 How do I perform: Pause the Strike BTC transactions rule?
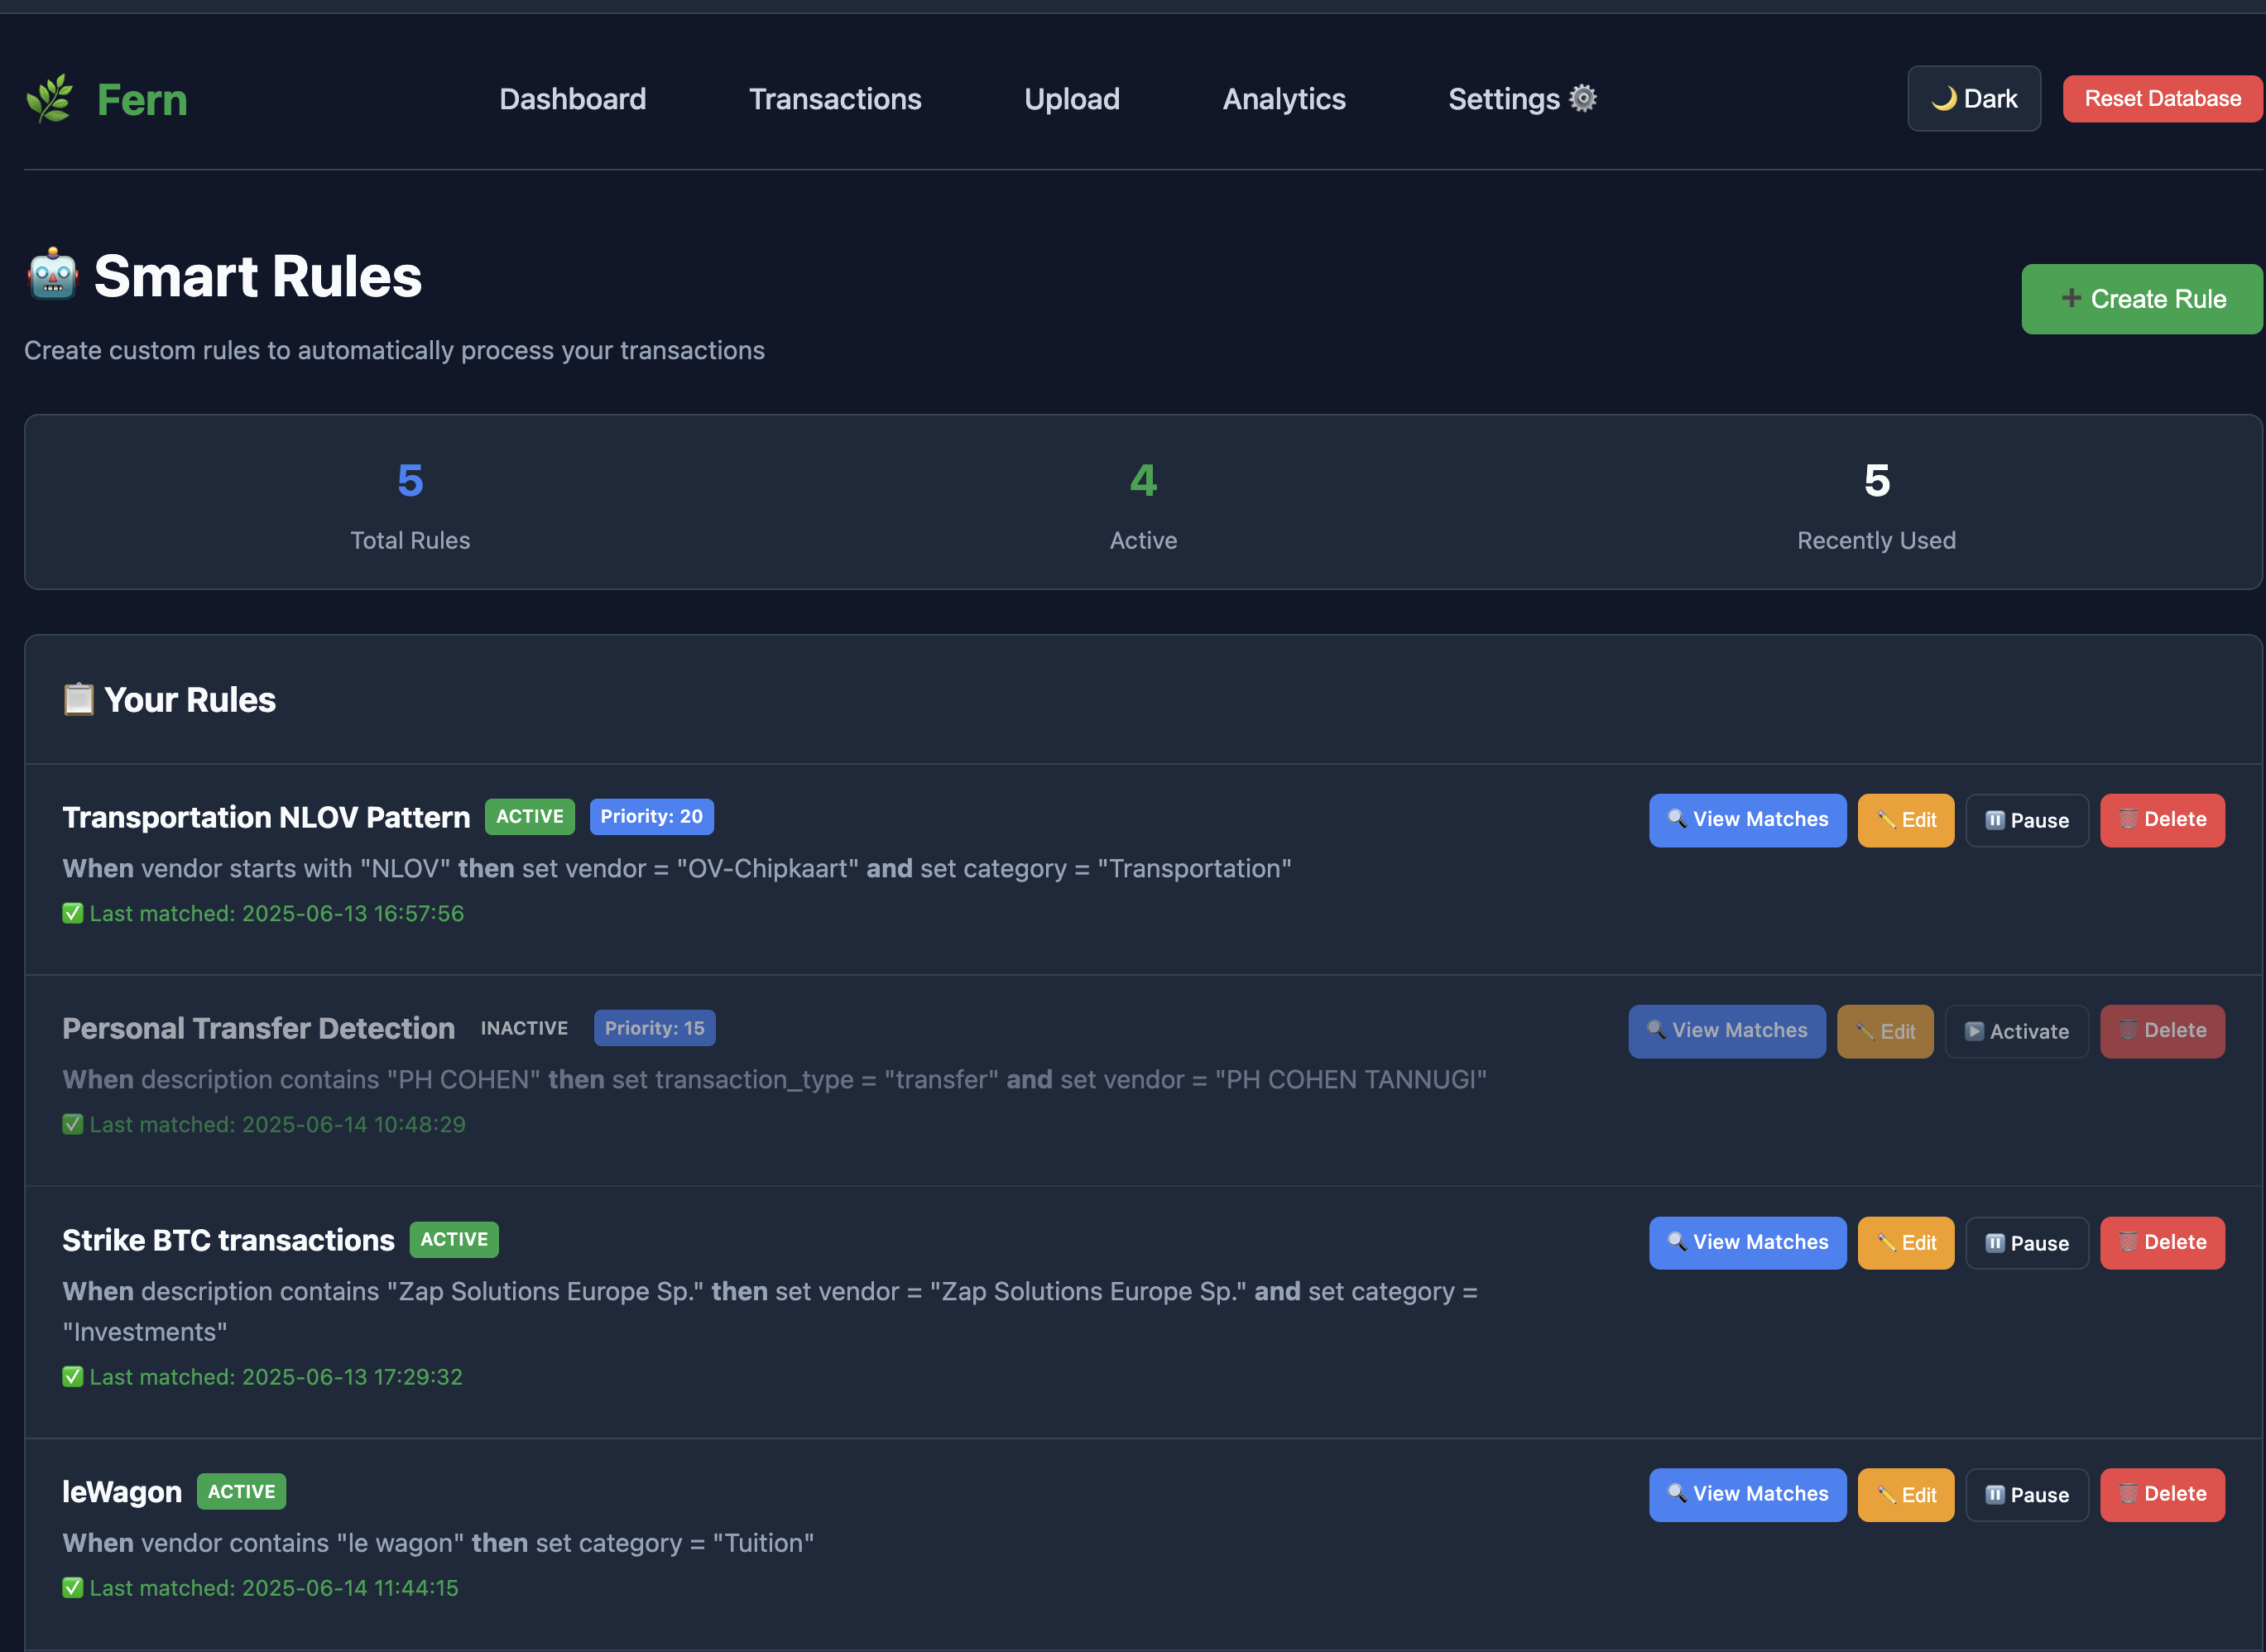2027,1243
